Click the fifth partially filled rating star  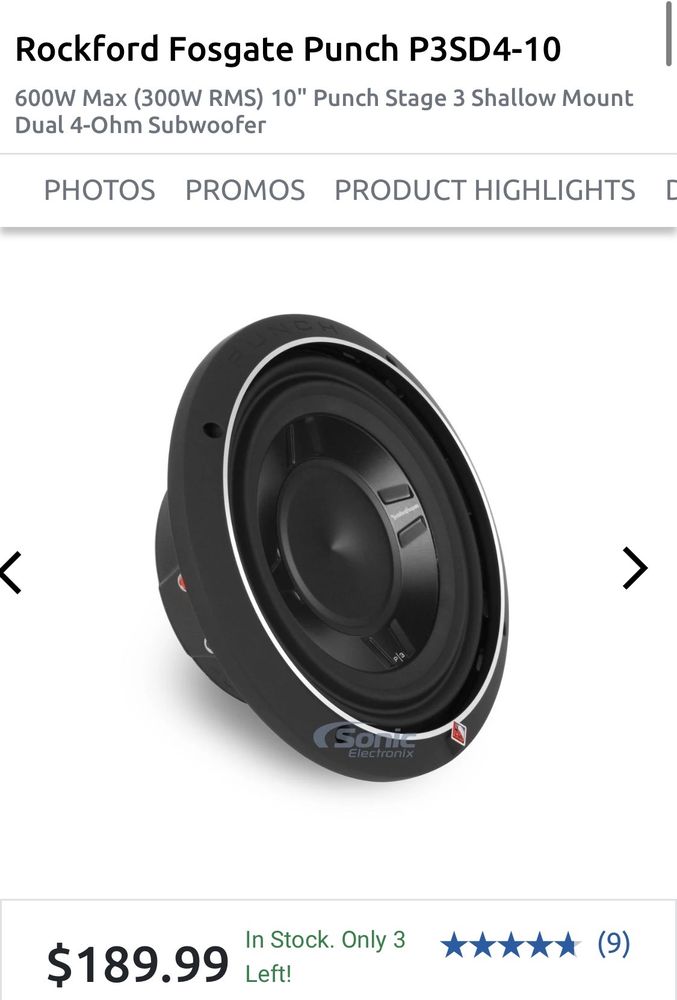coord(567,945)
